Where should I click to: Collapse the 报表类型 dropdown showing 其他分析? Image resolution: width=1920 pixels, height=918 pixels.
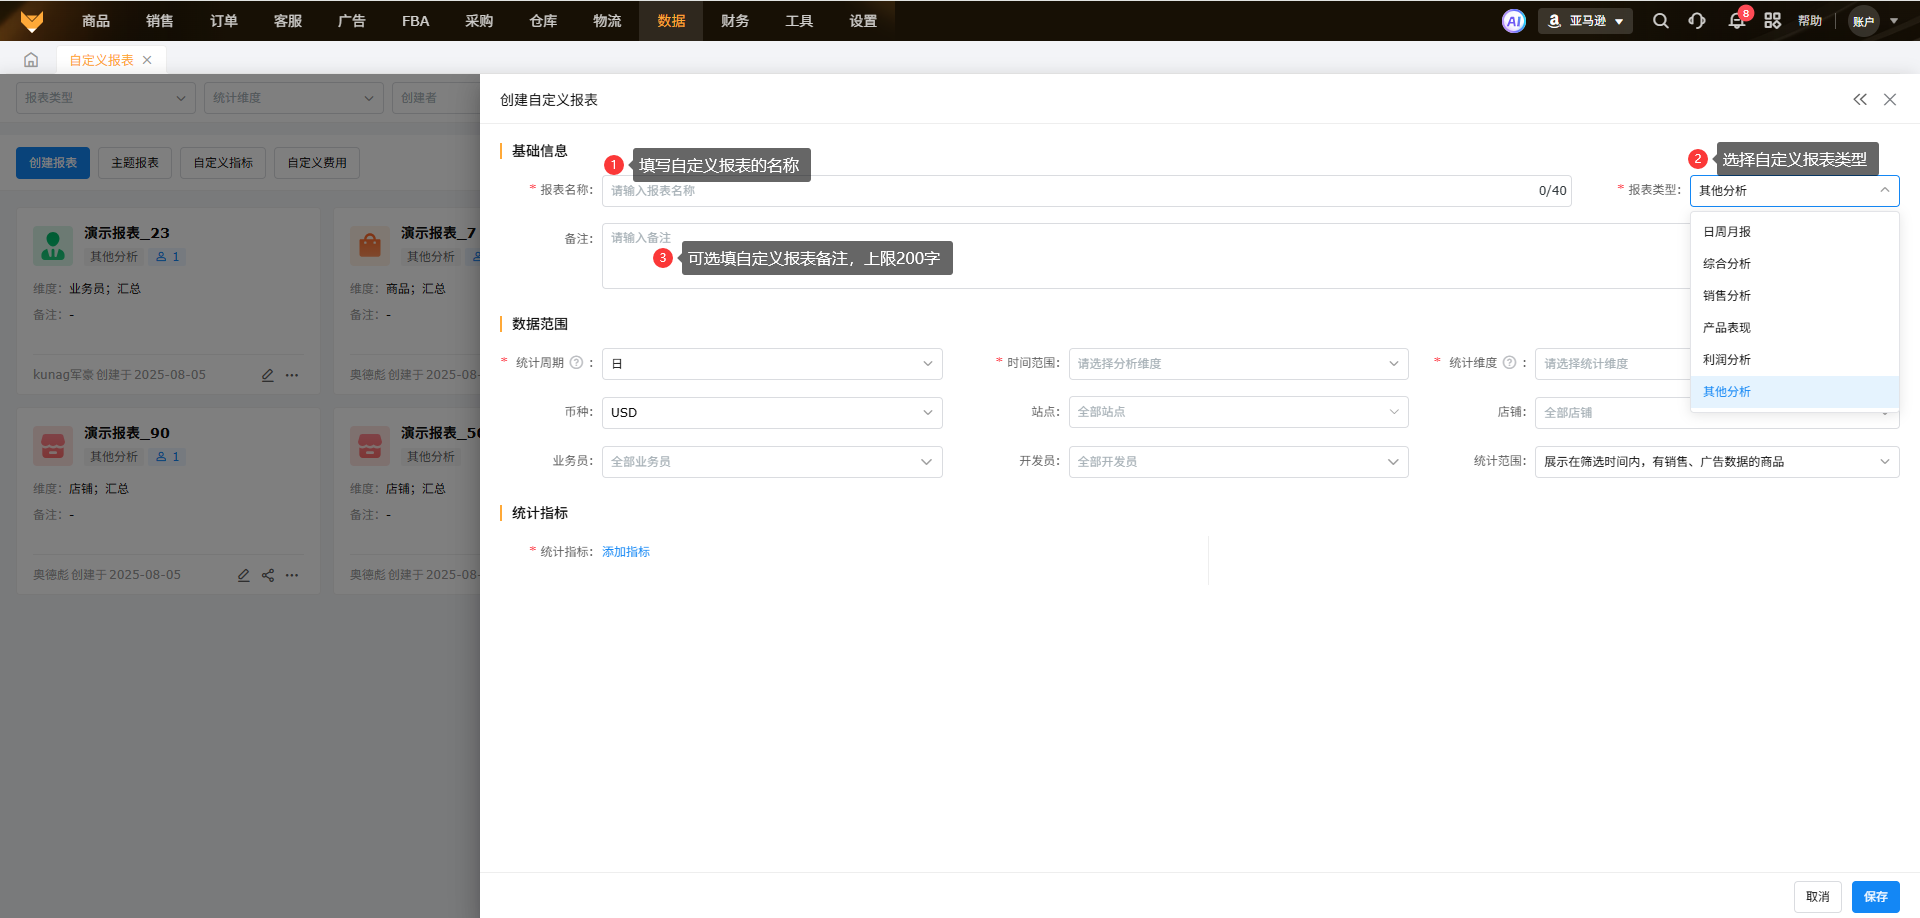(1794, 191)
